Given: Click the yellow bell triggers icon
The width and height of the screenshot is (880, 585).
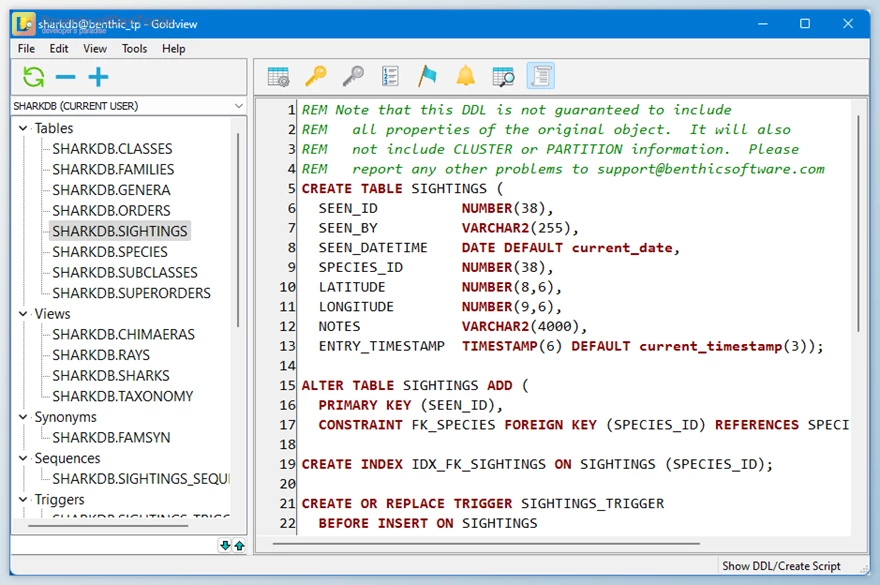Looking at the screenshot, I should tap(465, 76).
